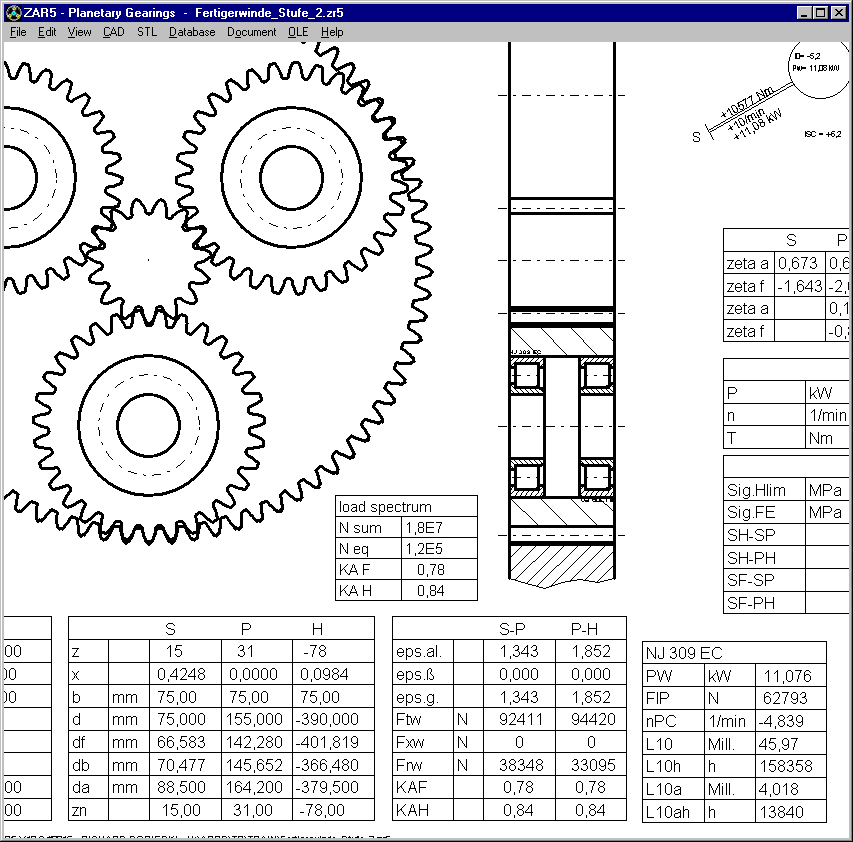Viewport: 853px width, 842px height.
Task: Open the Database menu
Action: 192,32
